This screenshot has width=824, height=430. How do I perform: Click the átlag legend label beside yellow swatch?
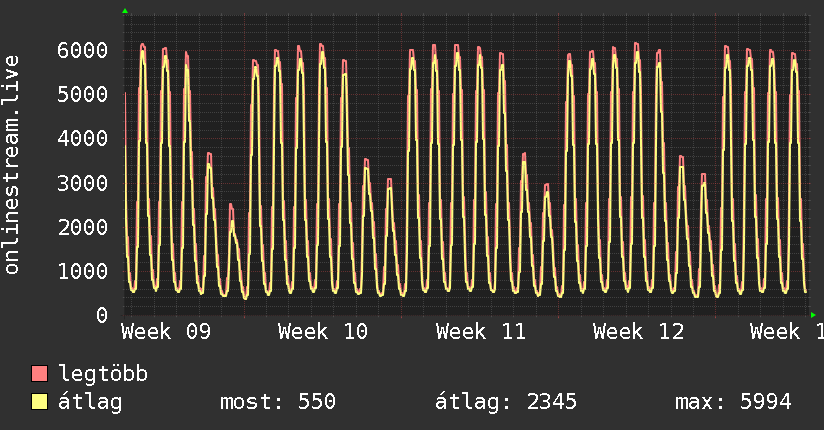90,402
